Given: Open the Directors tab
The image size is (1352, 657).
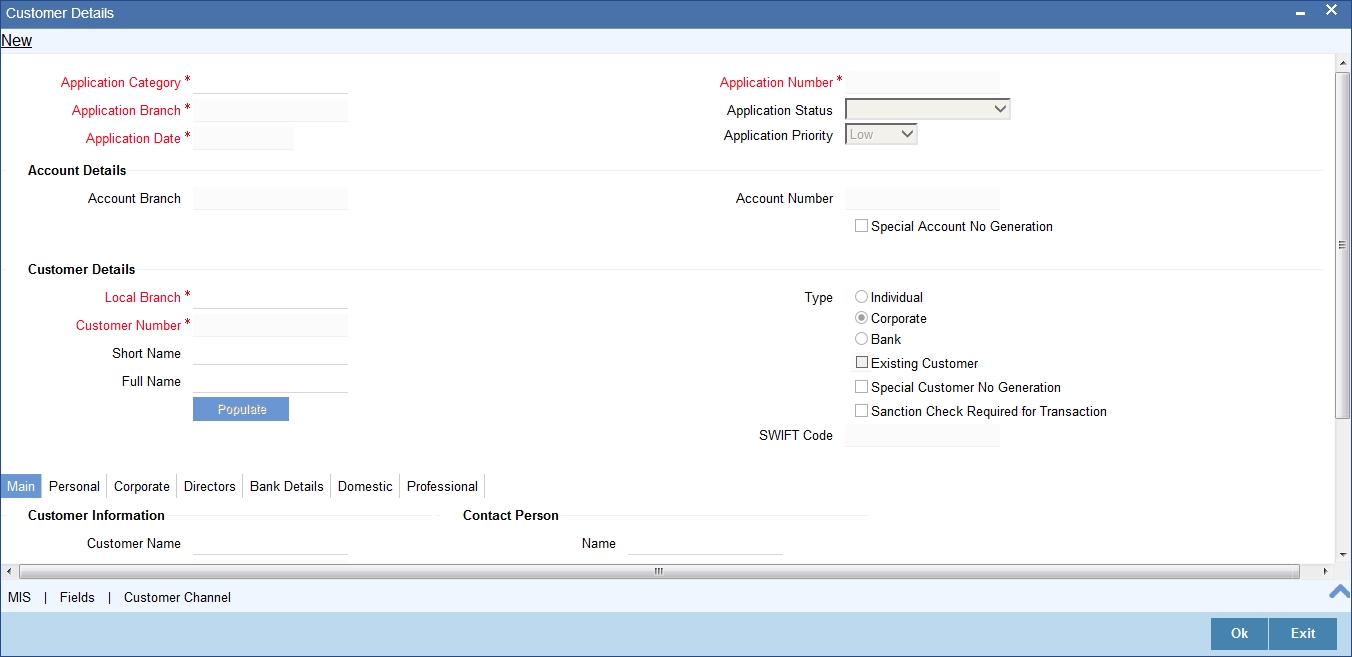Looking at the screenshot, I should tap(210, 486).
